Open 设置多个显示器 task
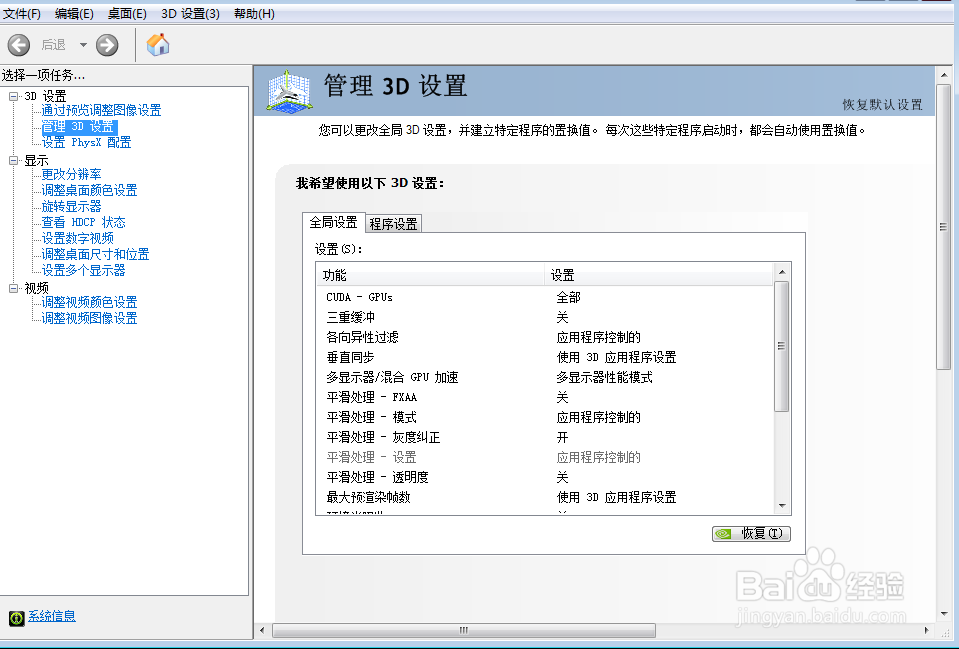 [x=83, y=270]
